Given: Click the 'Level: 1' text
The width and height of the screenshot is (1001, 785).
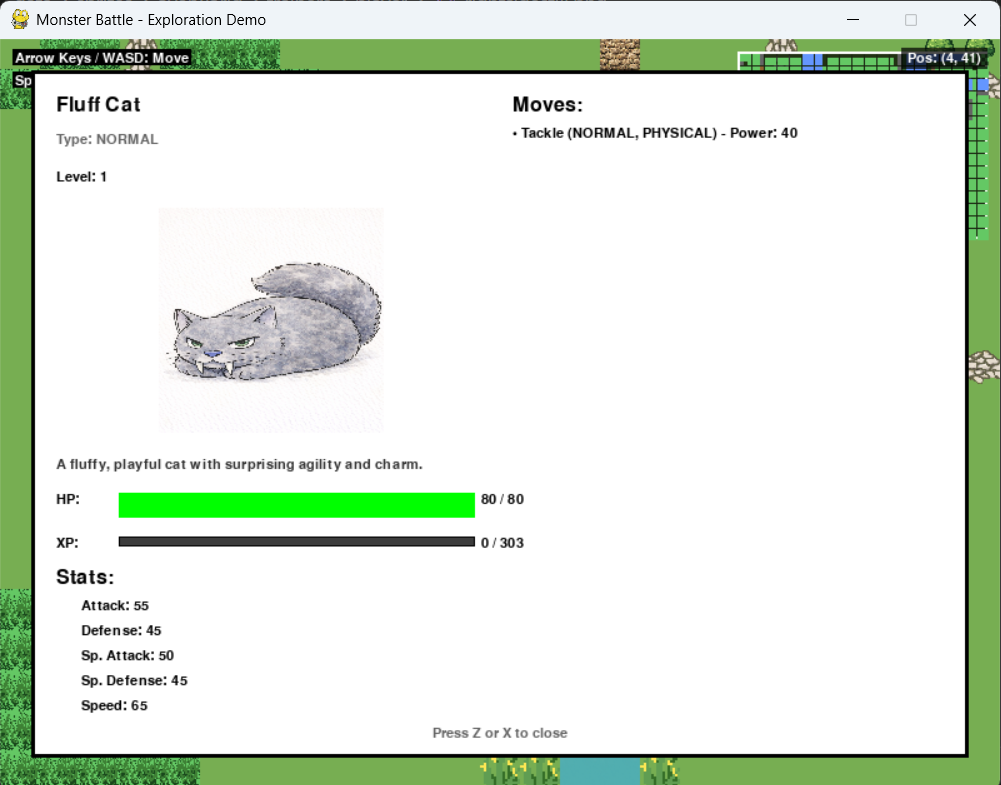Looking at the screenshot, I should click(81, 177).
